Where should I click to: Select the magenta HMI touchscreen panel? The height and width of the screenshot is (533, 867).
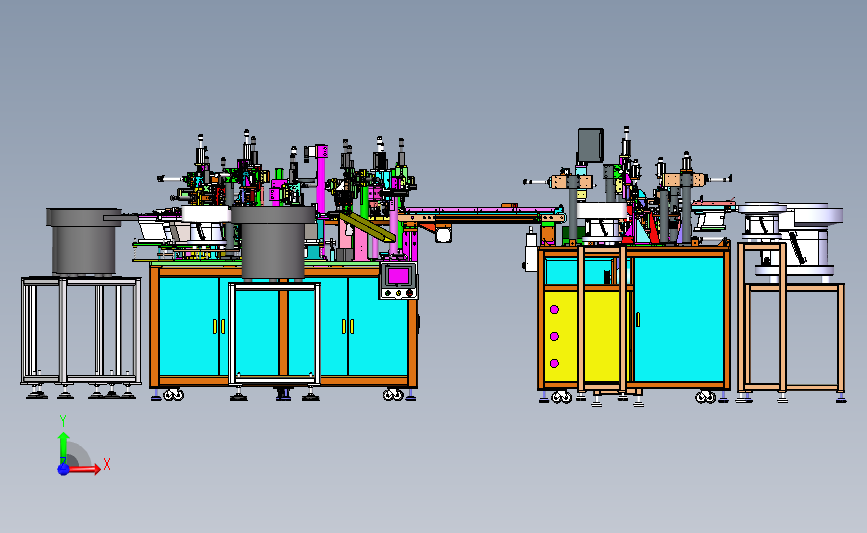click(x=398, y=276)
